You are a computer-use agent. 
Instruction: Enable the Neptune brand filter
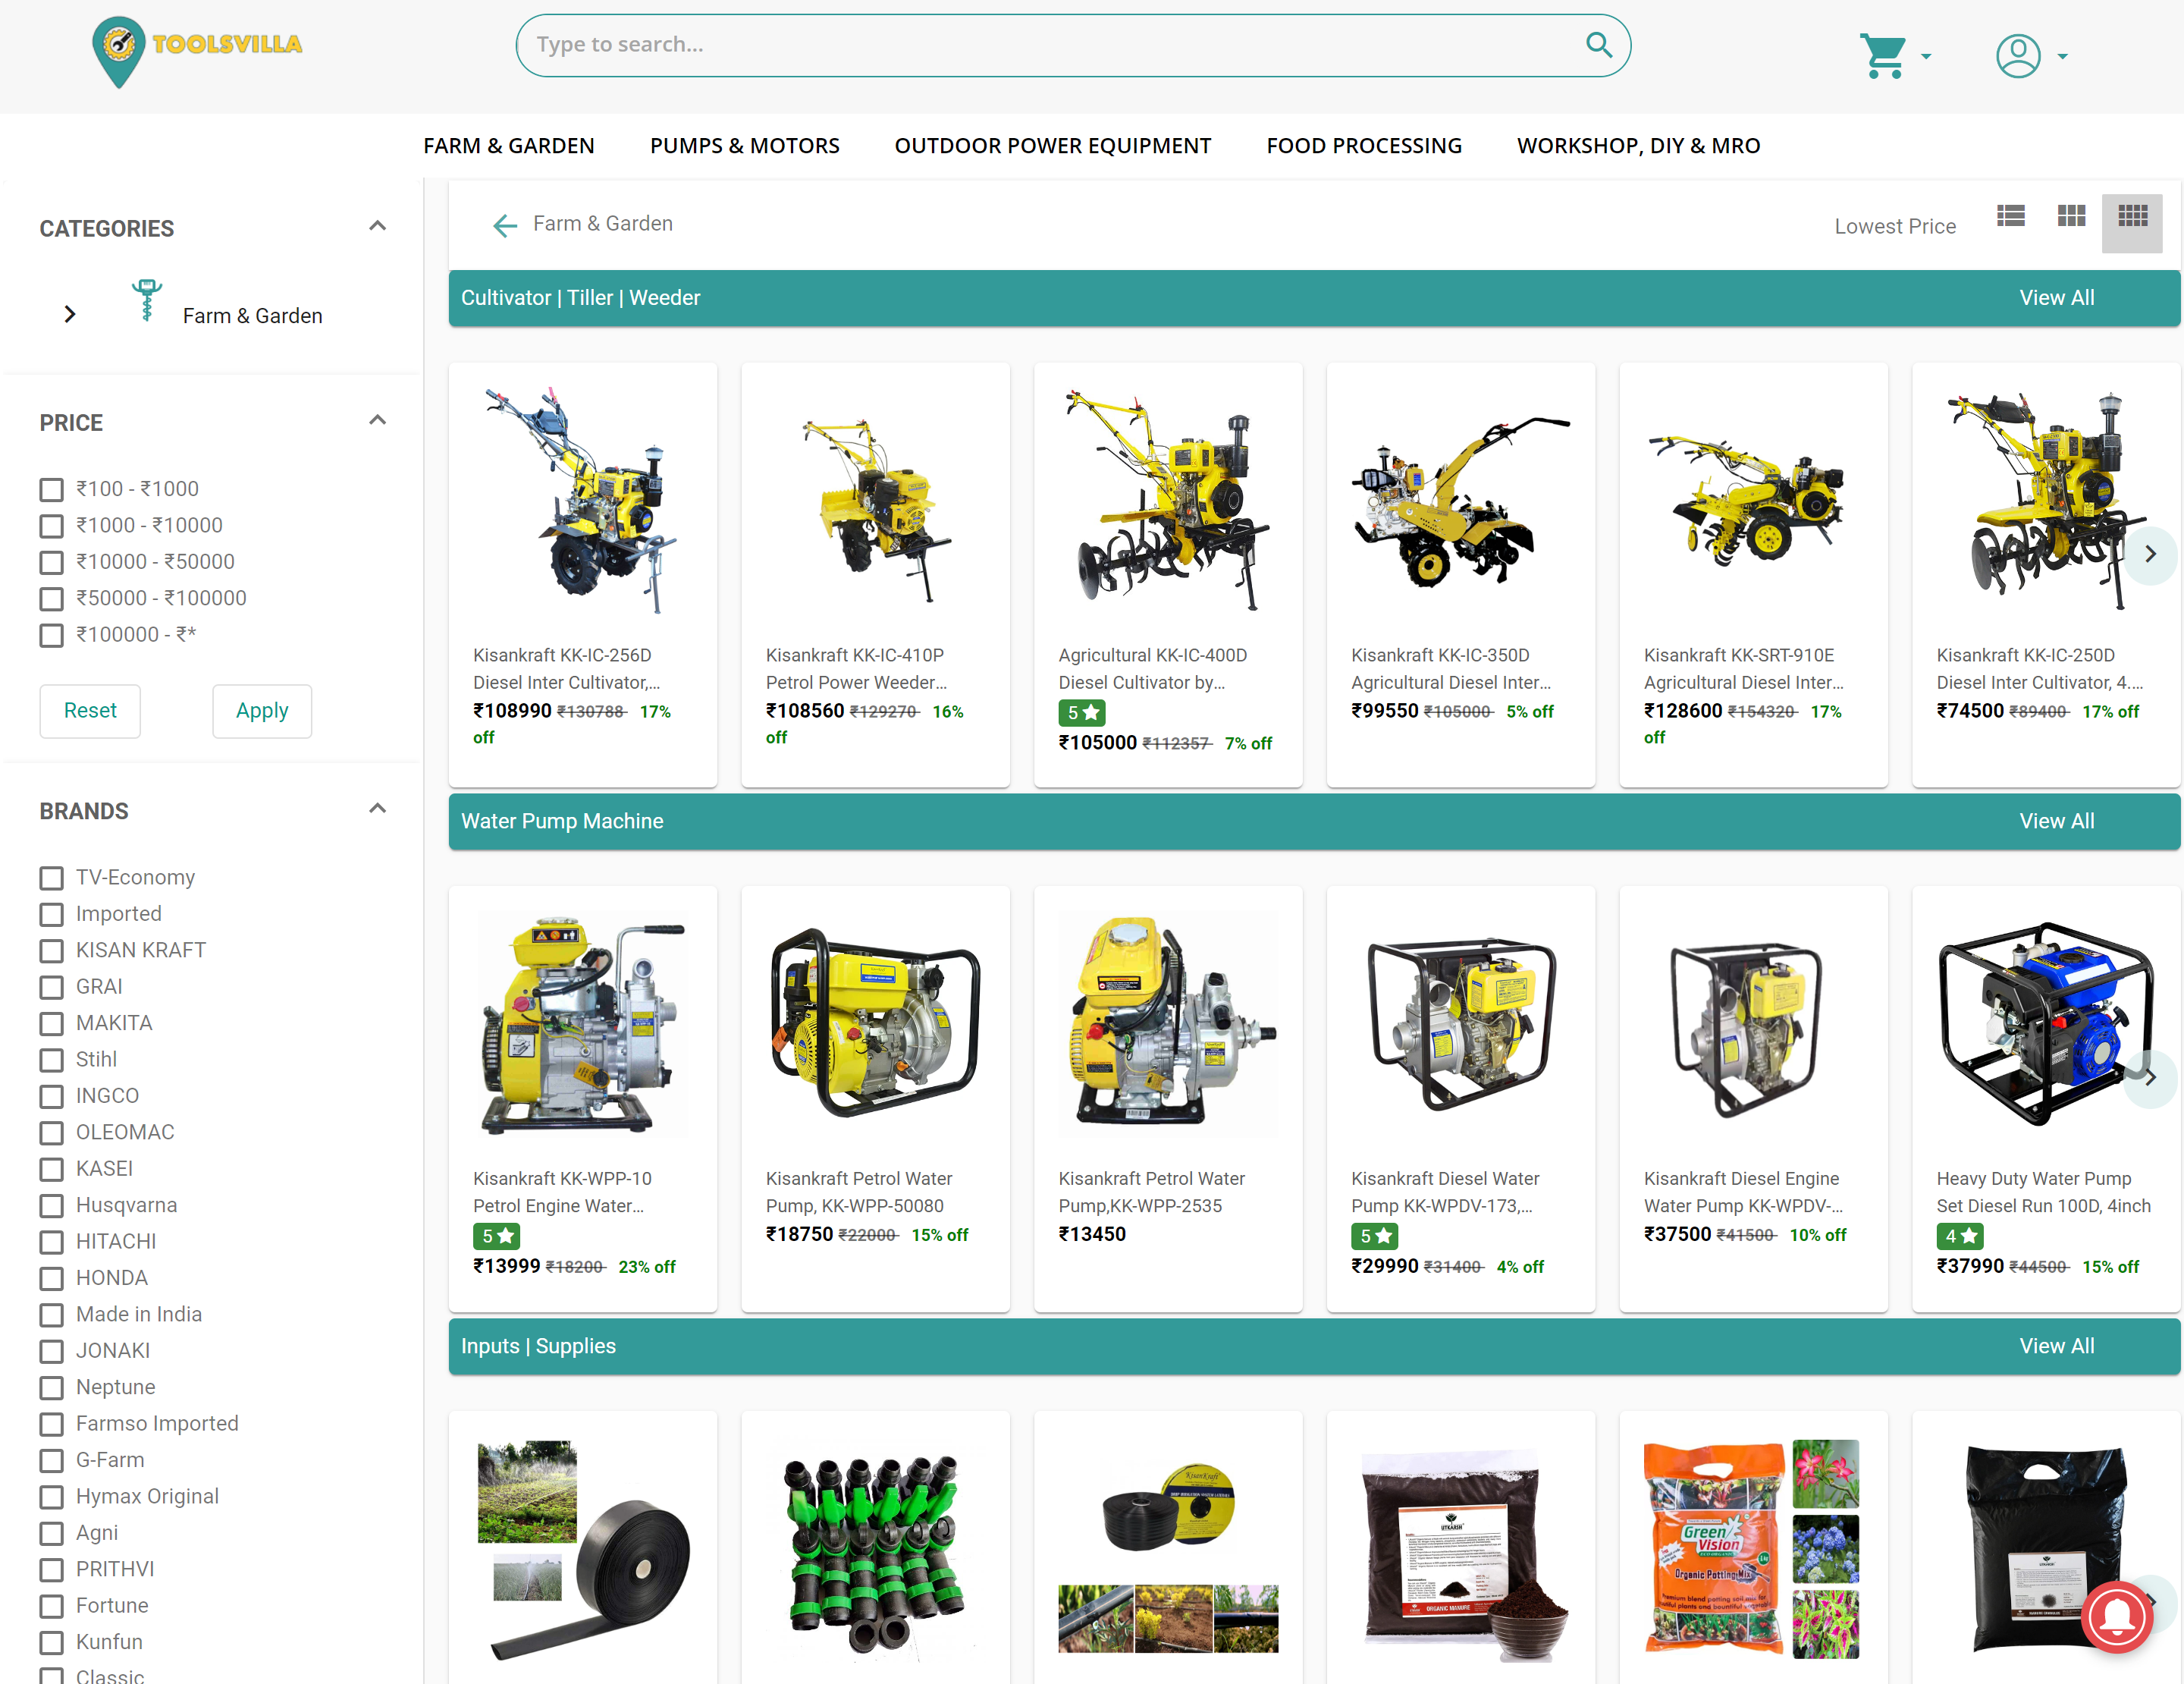(x=51, y=1388)
